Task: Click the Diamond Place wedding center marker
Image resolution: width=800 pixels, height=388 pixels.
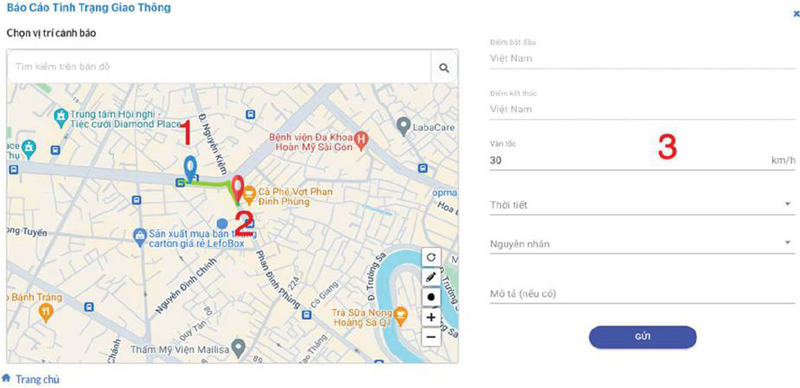Action: [61, 118]
